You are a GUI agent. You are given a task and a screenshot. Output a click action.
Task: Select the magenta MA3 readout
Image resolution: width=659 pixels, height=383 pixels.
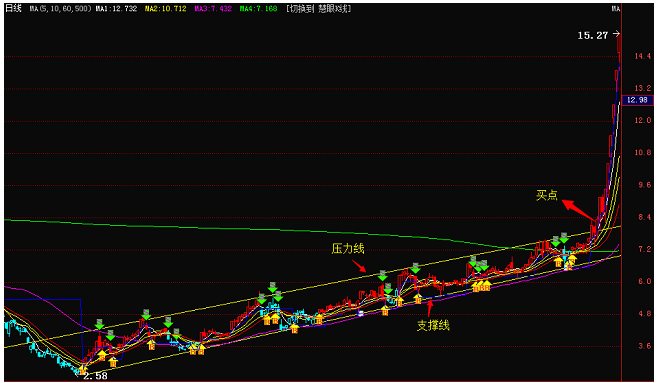click(x=213, y=8)
